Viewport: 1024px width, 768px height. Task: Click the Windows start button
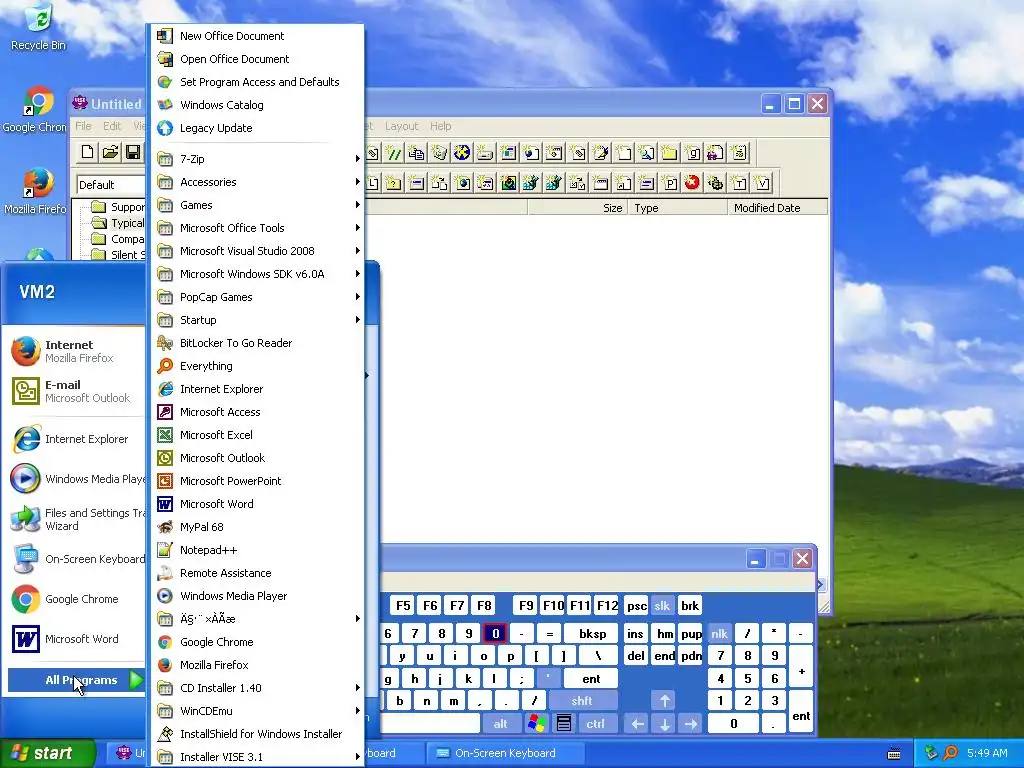48,753
